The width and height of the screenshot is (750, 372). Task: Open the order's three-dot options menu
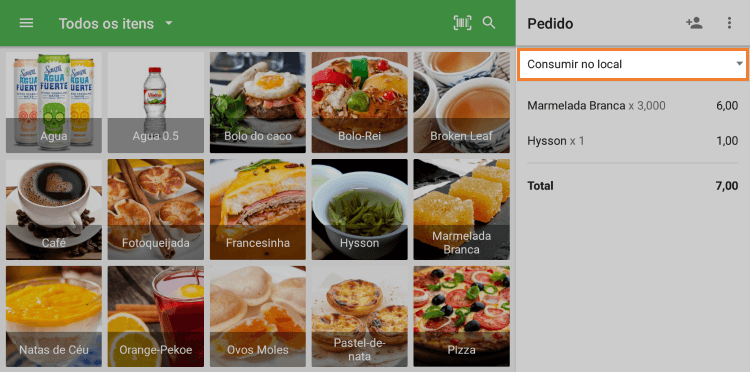(729, 23)
